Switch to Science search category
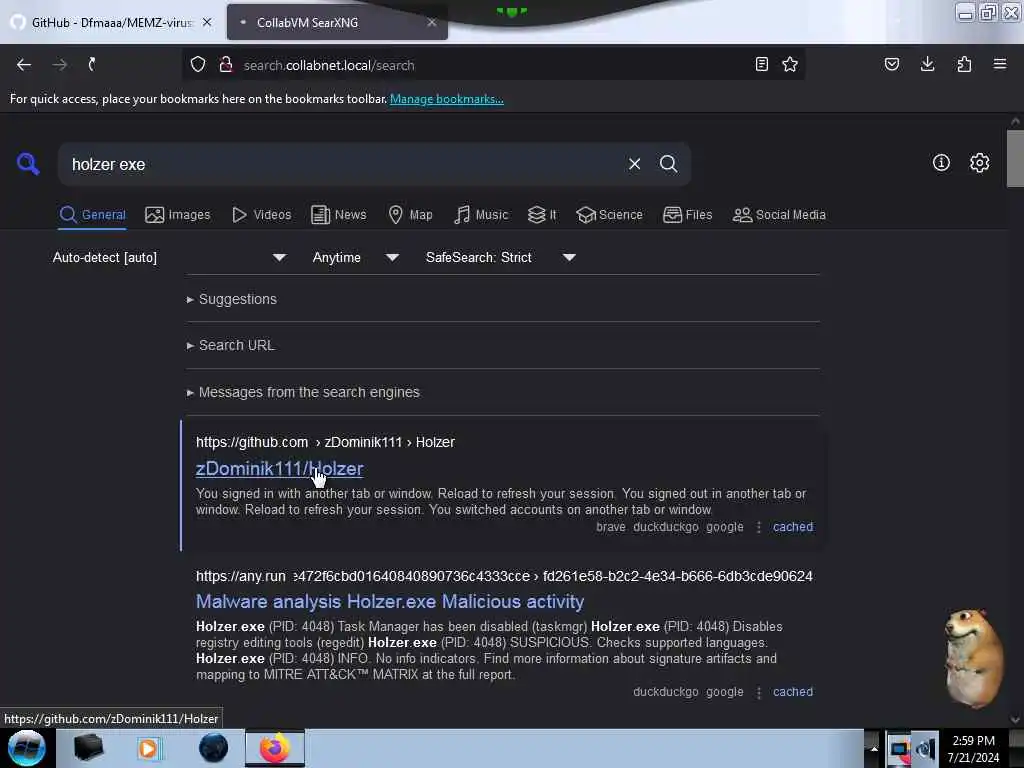 click(609, 215)
